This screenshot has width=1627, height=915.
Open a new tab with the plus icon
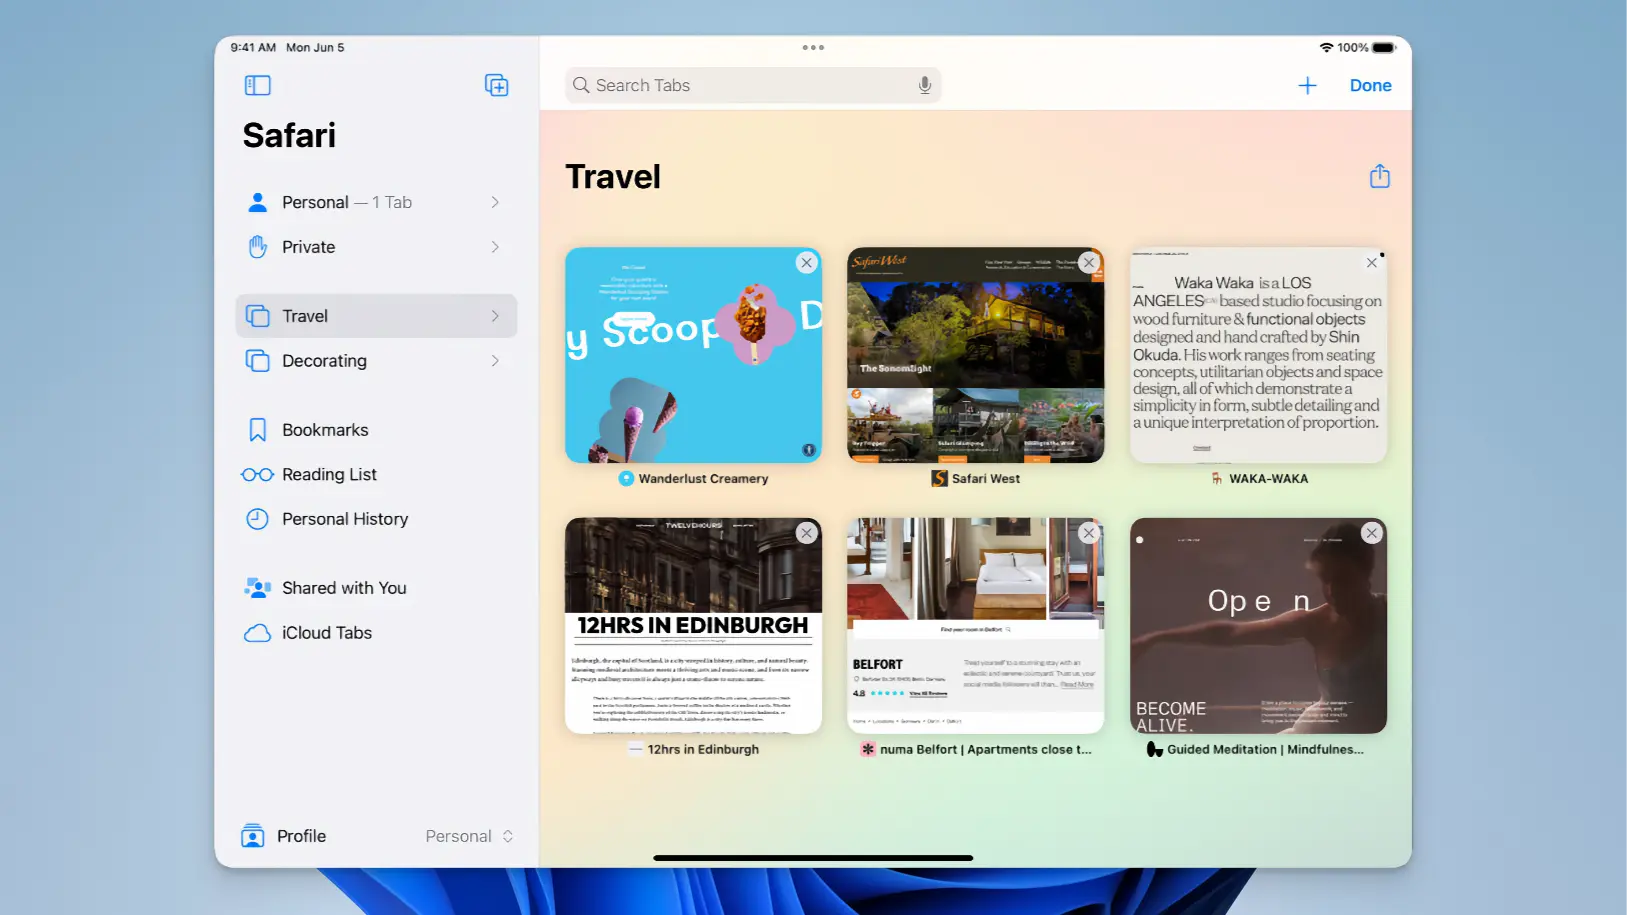click(x=1307, y=85)
